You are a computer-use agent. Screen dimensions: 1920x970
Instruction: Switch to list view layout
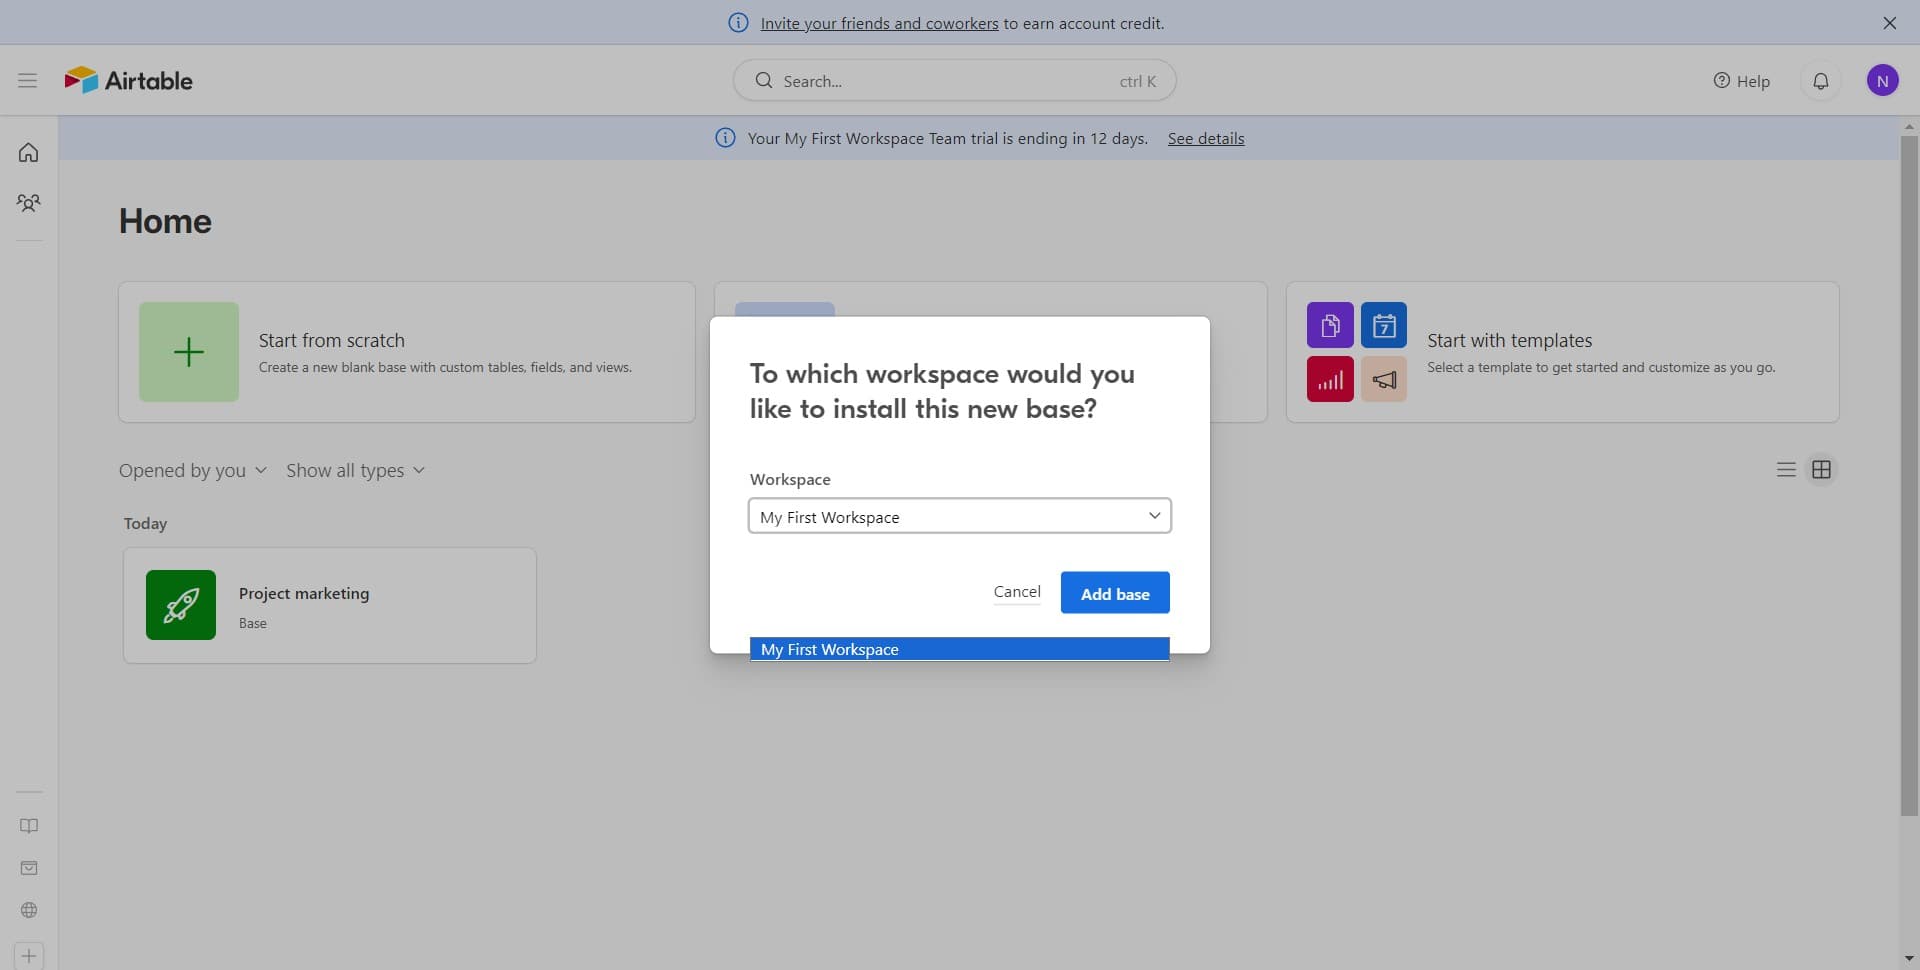tap(1786, 470)
